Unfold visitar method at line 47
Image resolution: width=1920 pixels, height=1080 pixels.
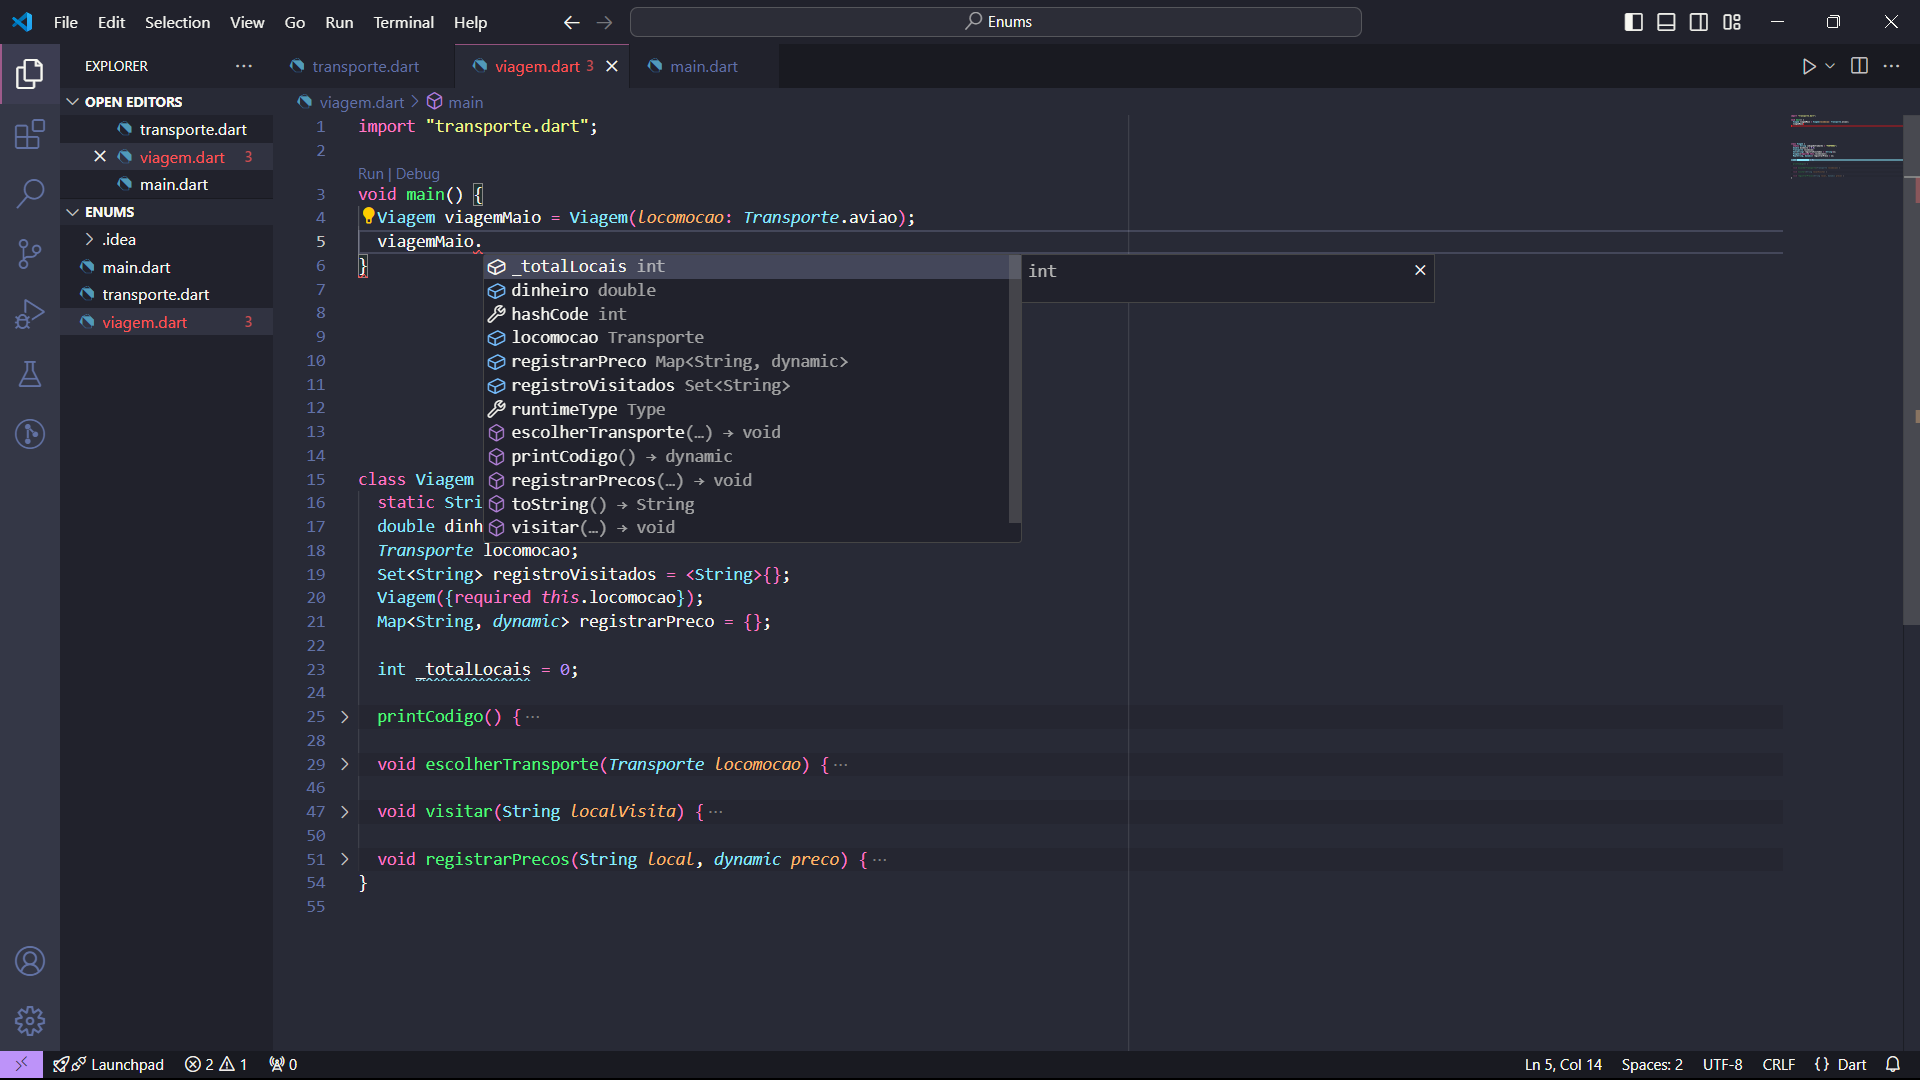pyautogui.click(x=345, y=812)
